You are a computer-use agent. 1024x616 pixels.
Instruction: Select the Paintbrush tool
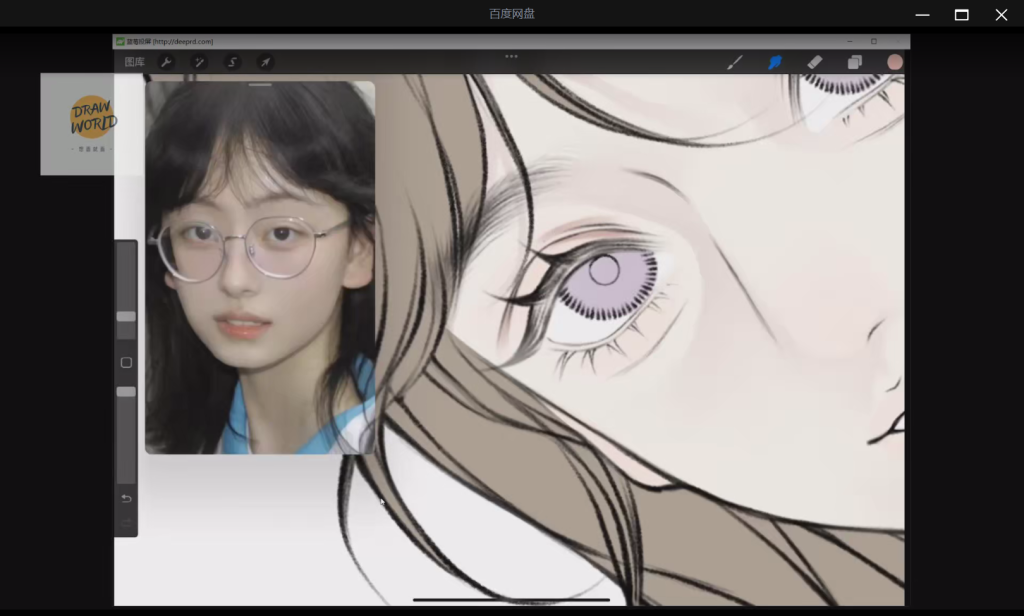point(735,62)
